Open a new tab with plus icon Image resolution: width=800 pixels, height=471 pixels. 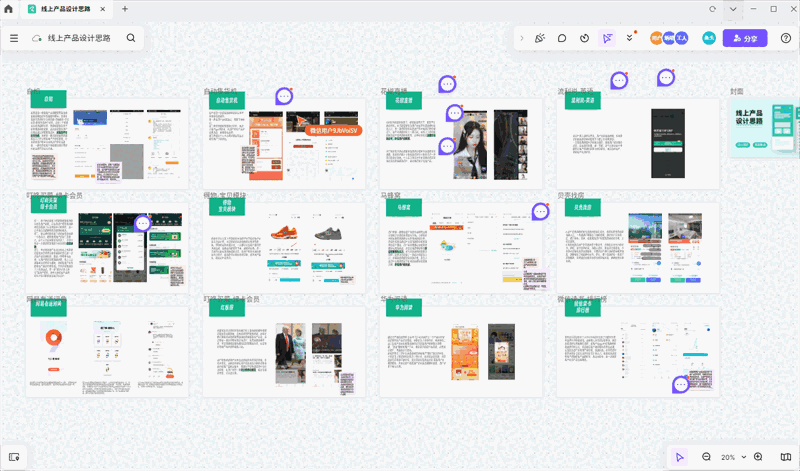(x=125, y=9)
